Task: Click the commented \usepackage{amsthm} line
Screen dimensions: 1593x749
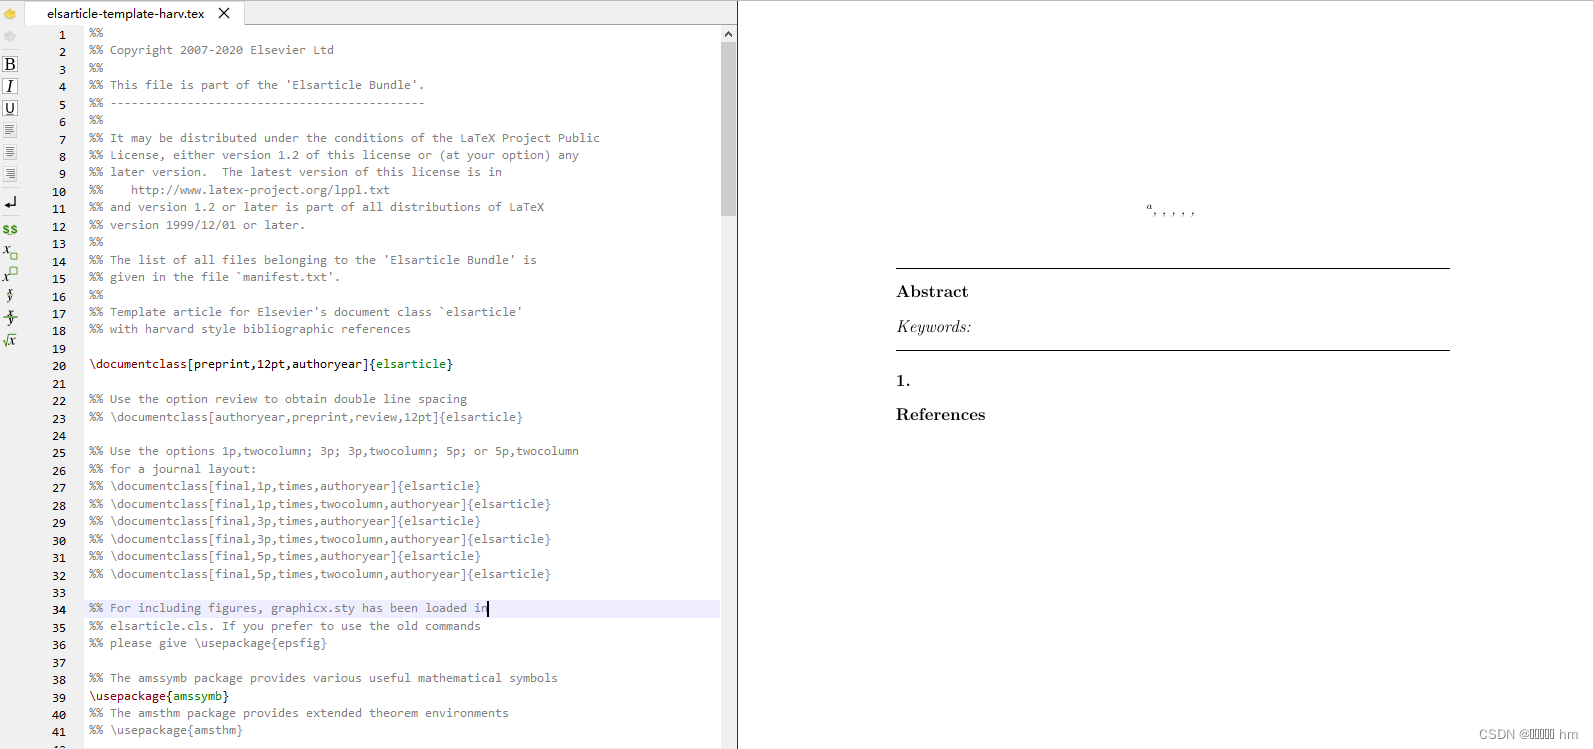Action: (166, 731)
